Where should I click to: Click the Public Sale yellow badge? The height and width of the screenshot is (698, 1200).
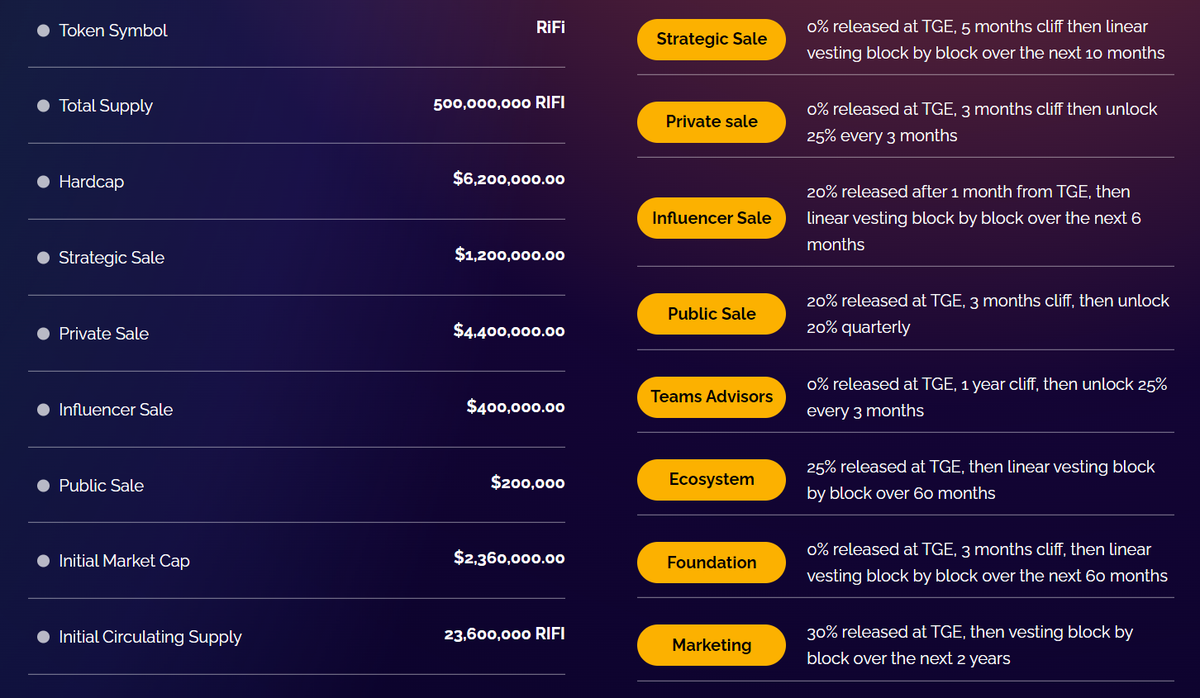711,314
